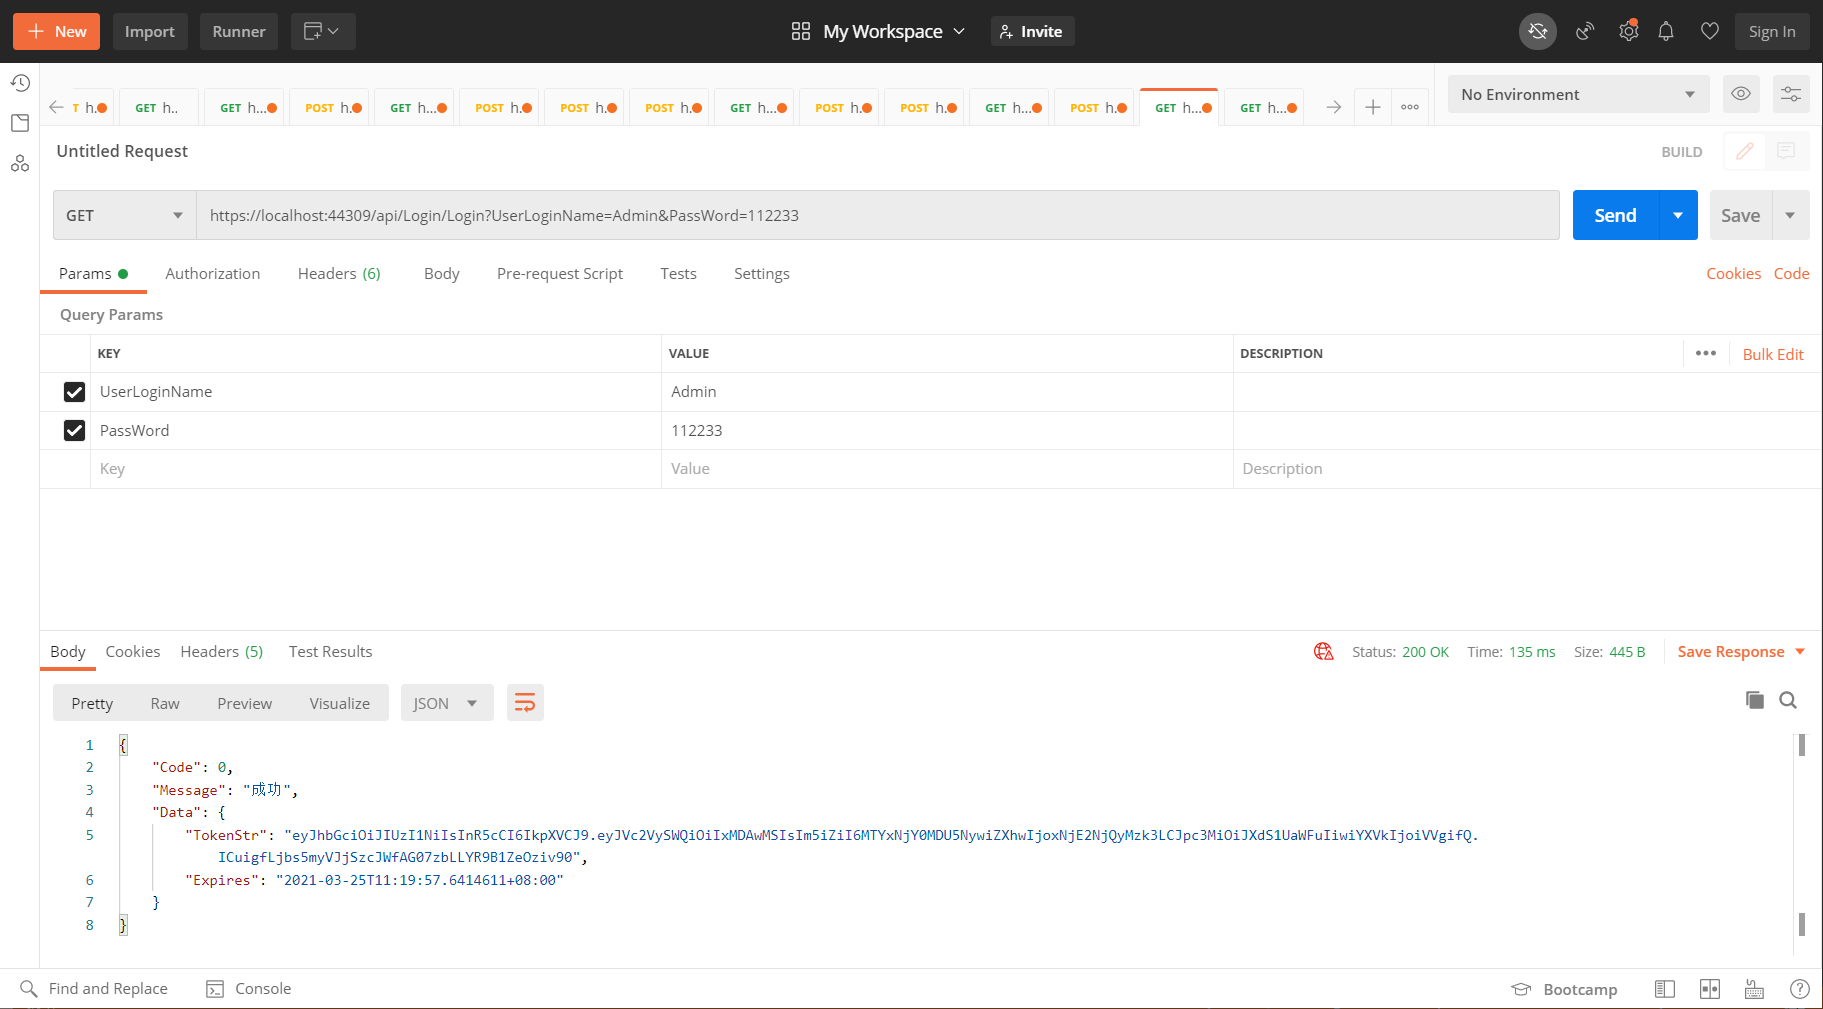
Task: Click the edit pencil icon near BUILD
Action: [1745, 151]
